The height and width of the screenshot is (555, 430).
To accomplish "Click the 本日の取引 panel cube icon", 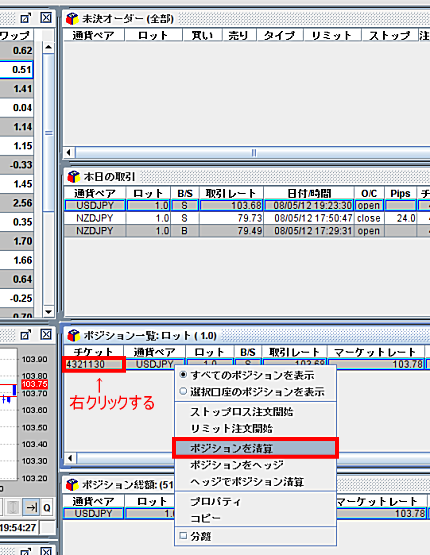I will click(x=73, y=176).
